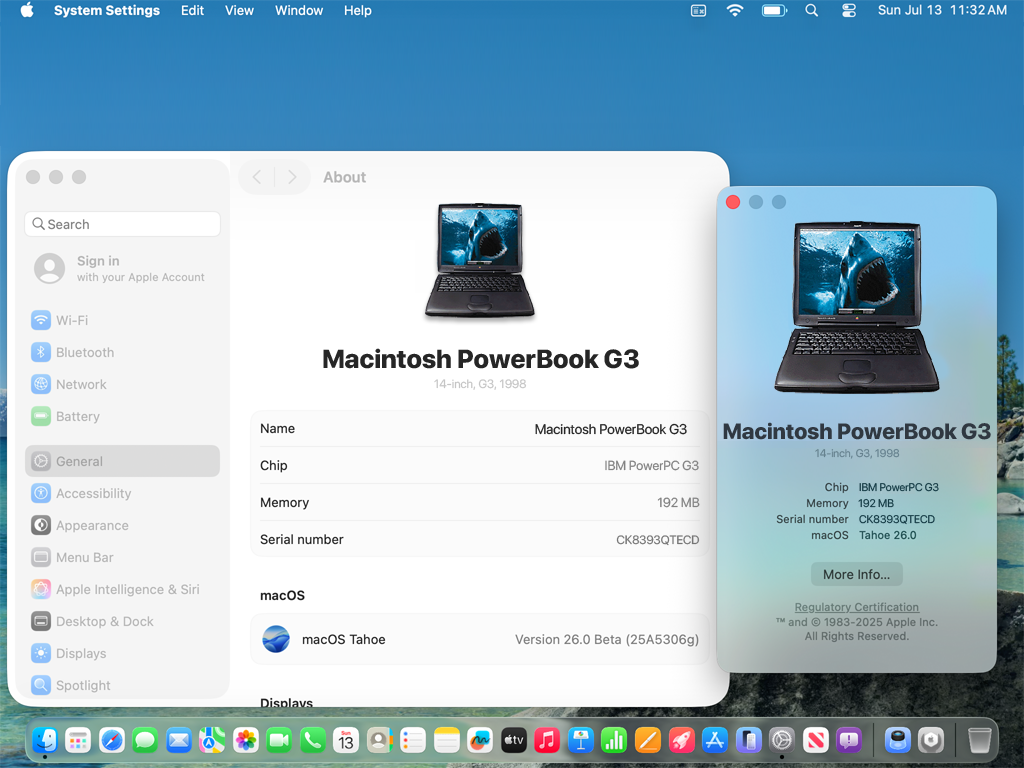
Task: Open App Store from the Dock
Action: tap(714, 740)
